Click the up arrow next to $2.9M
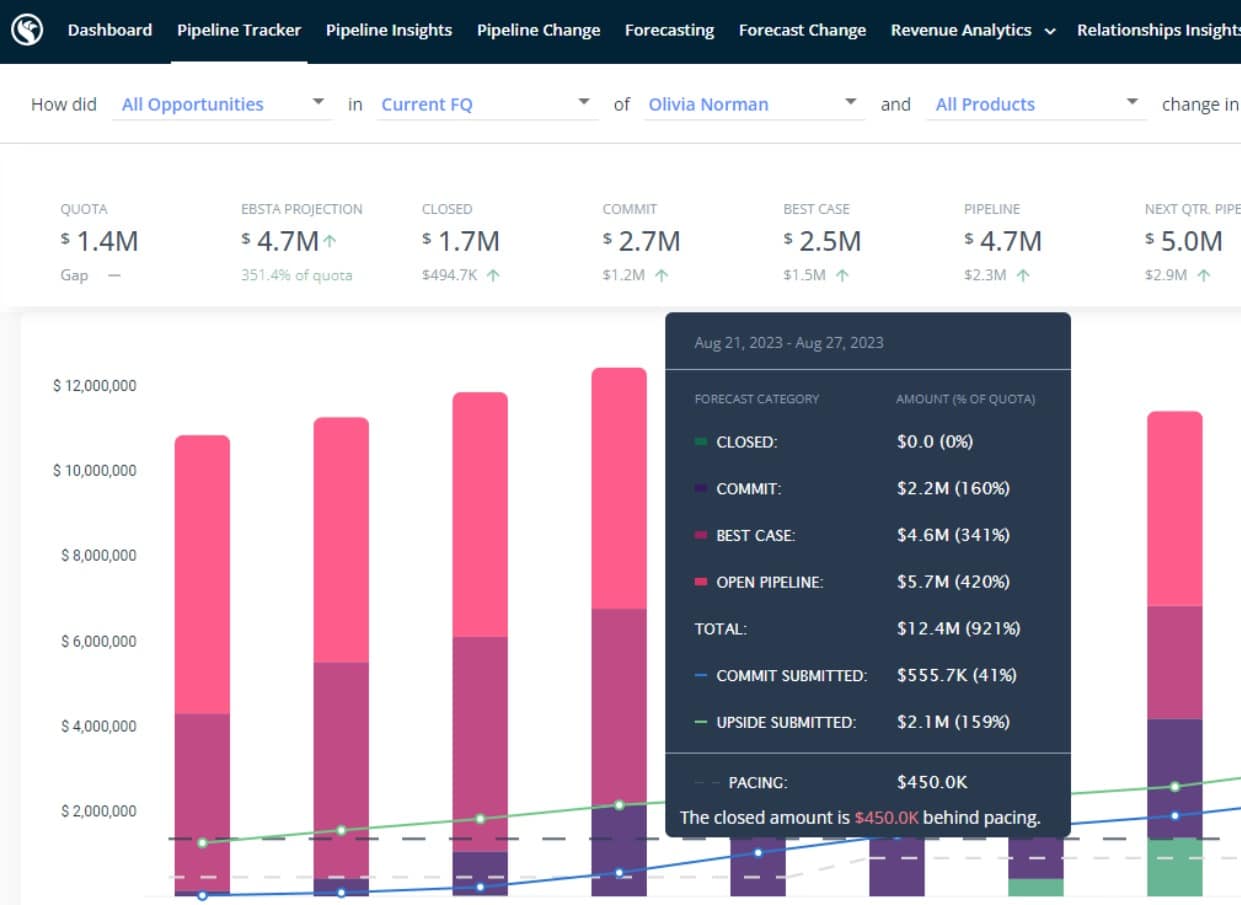This screenshot has height=905, width=1241. pos(1204,275)
